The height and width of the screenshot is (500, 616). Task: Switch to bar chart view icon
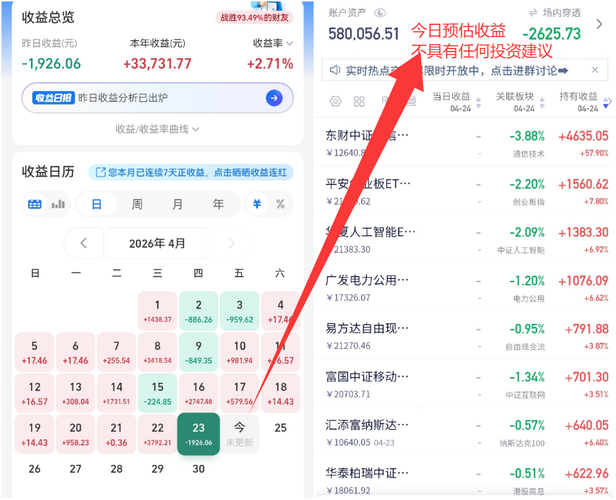(58, 204)
